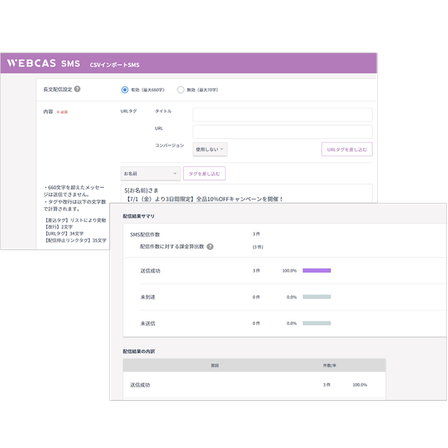Click the URLタグを差し込む button

pos(347,149)
